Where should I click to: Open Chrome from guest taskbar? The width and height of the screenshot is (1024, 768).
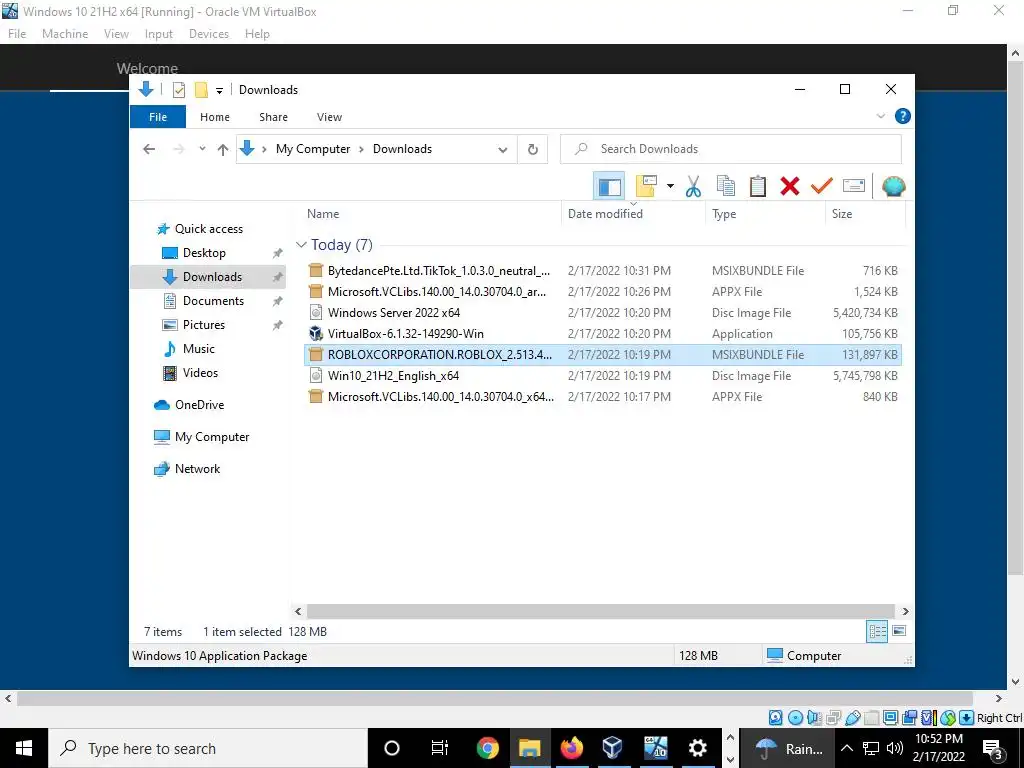(487, 748)
